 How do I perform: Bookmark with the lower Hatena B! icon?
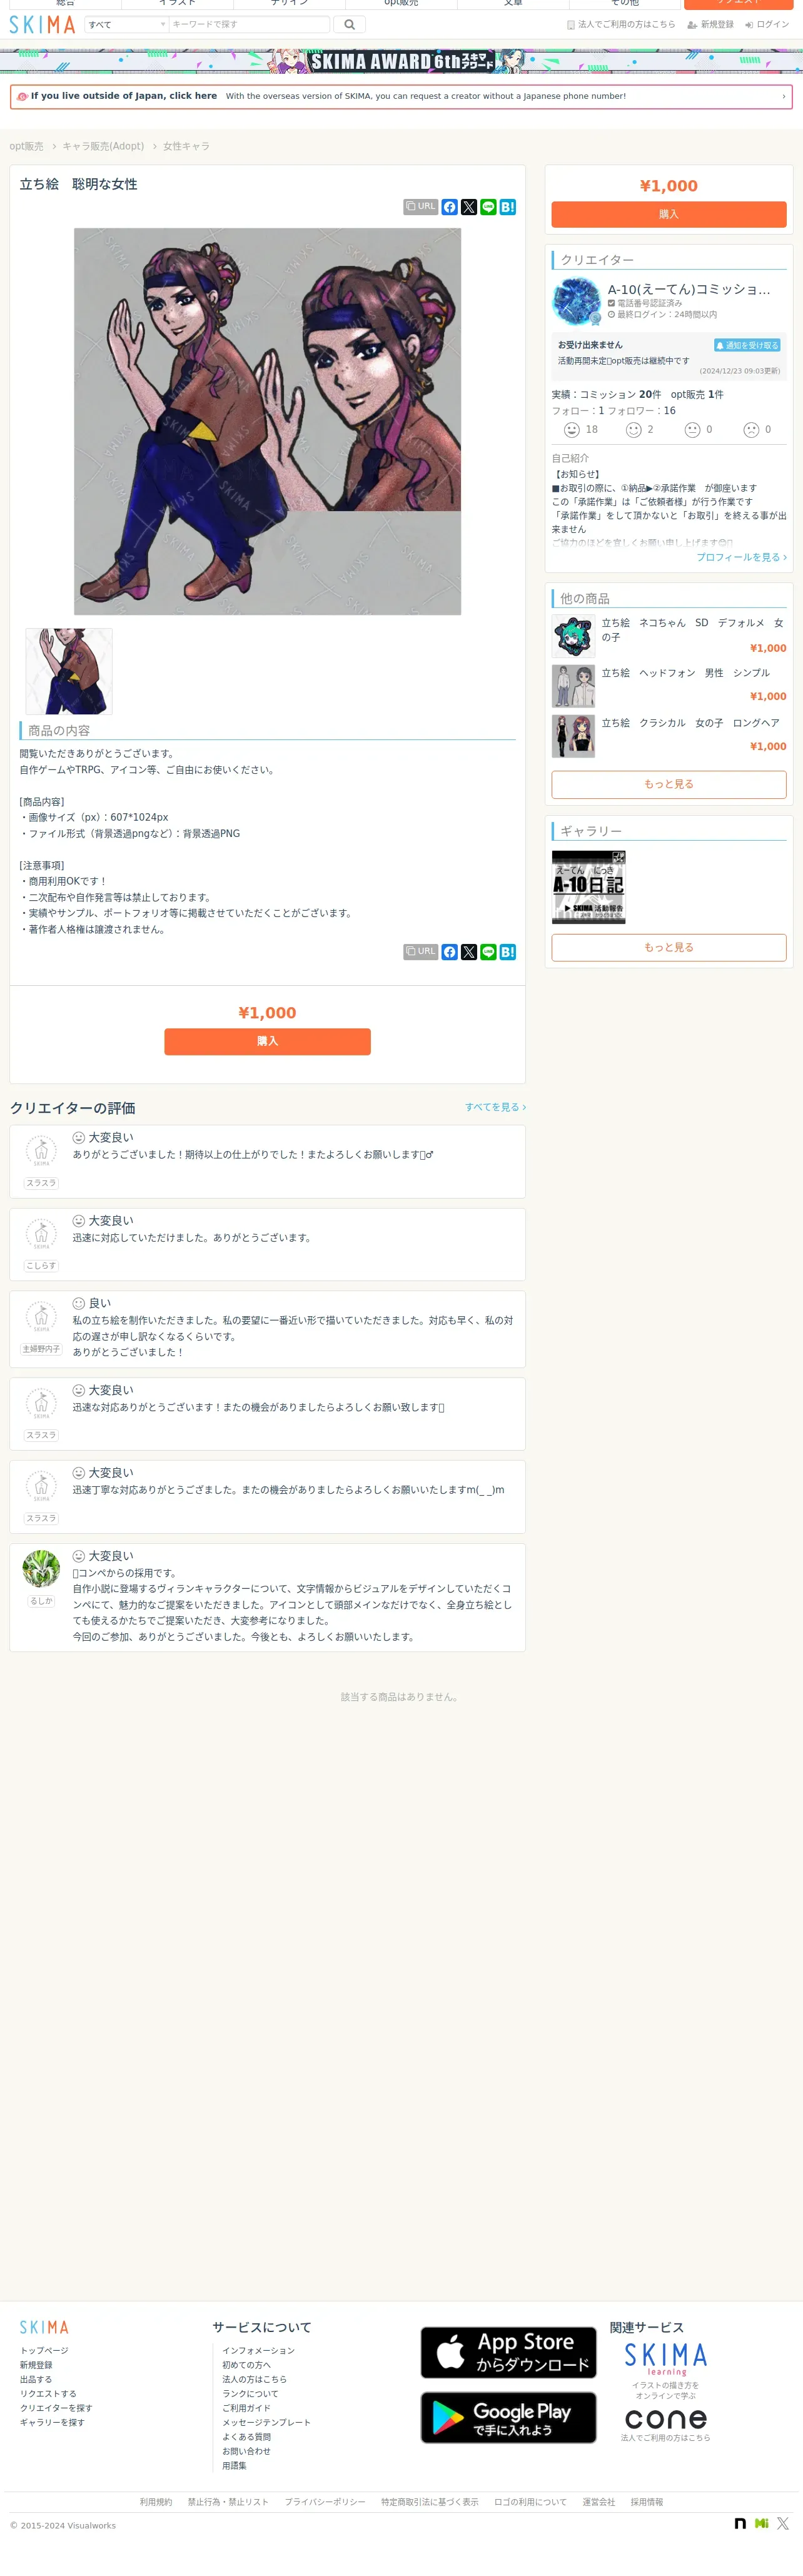tap(508, 952)
